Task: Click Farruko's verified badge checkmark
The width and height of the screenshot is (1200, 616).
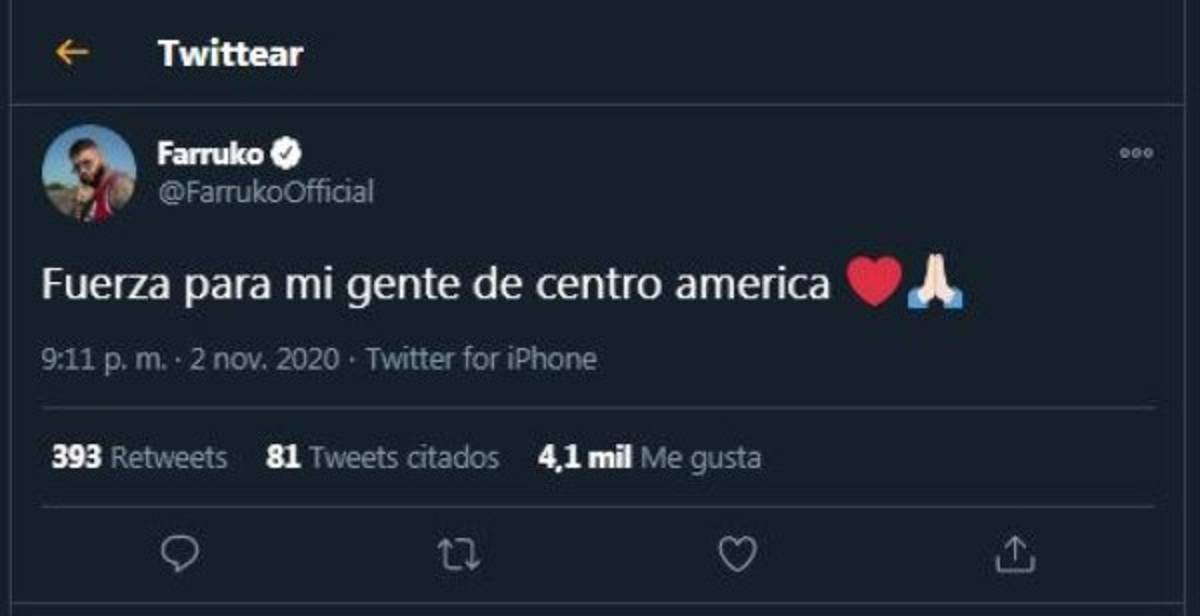Action: (286, 151)
